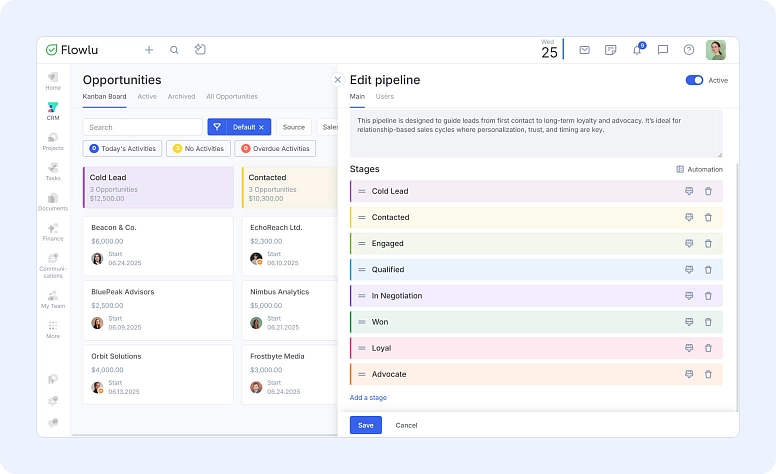Toggle the Active pipeline switch
The width and height of the screenshot is (776, 474).
point(694,80)
